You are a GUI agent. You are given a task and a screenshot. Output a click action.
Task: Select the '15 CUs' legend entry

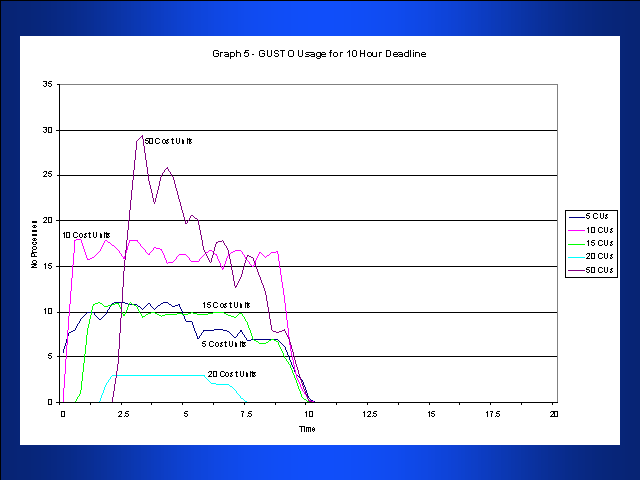pos(597,243)
